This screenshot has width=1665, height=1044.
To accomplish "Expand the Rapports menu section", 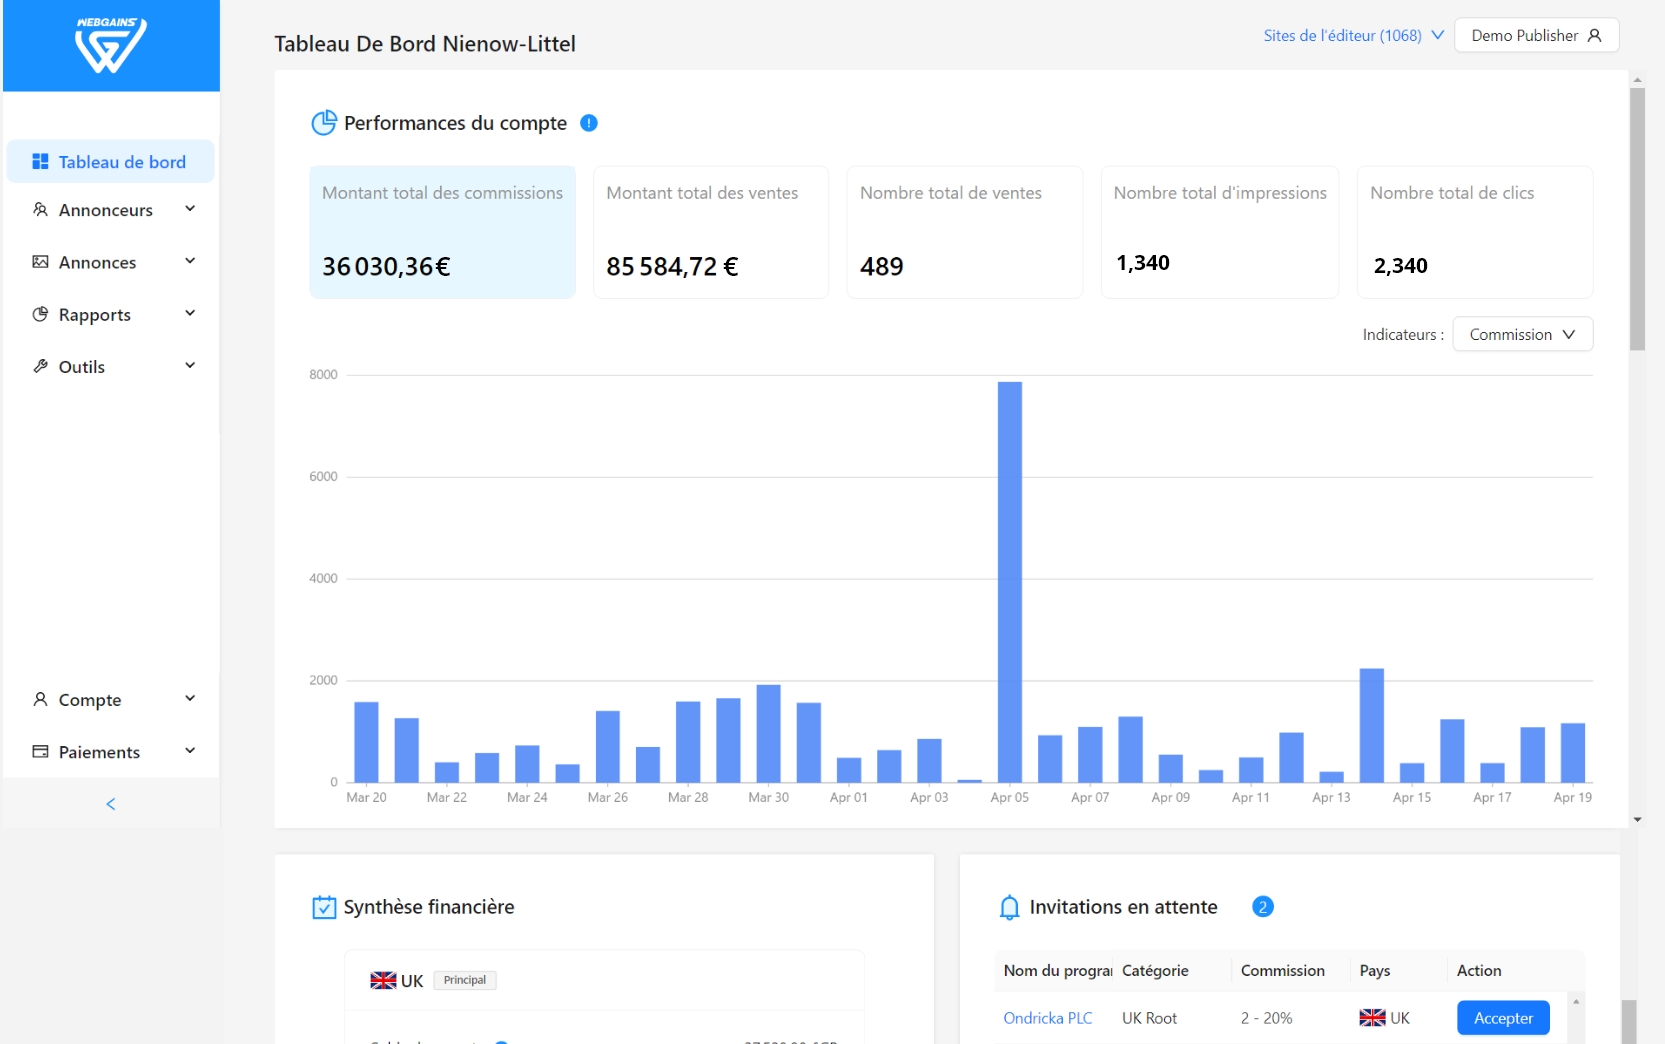I will pos(110,315).
